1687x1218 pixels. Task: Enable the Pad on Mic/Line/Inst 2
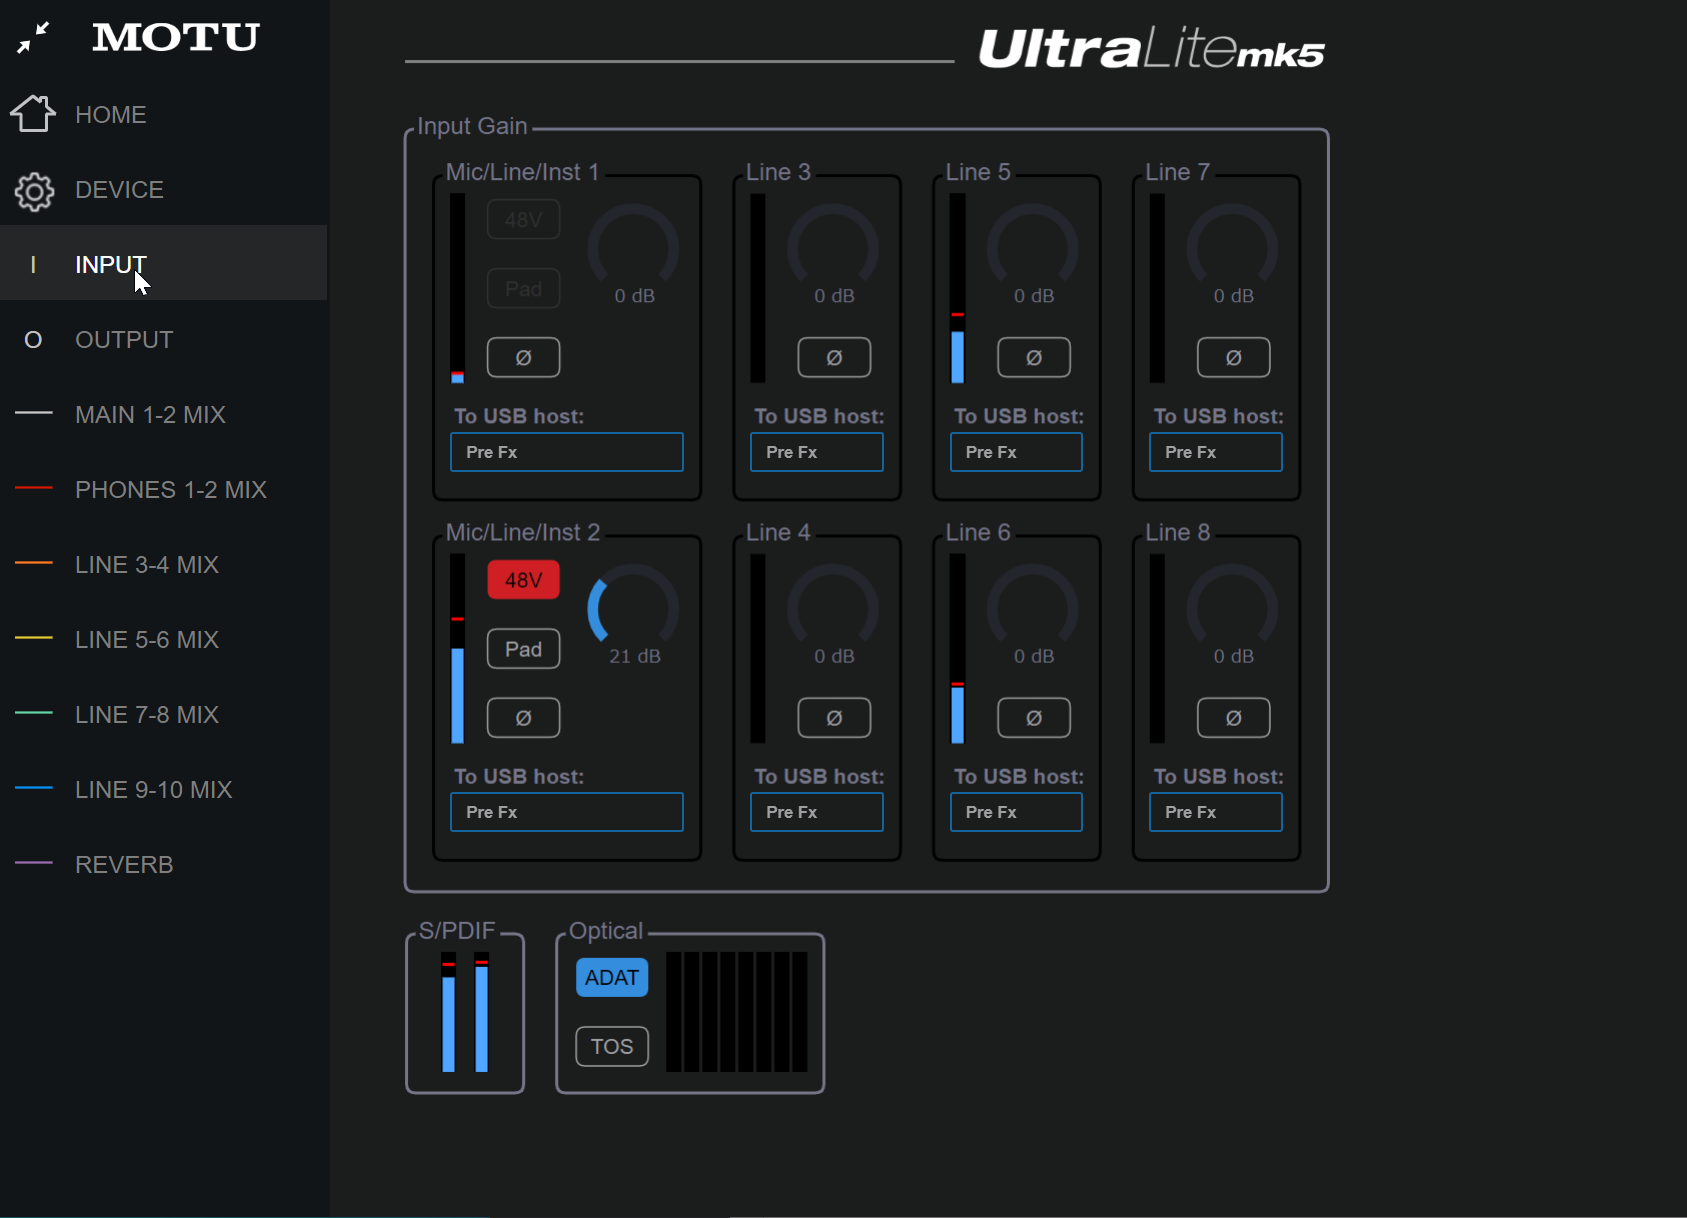(523, 649)
